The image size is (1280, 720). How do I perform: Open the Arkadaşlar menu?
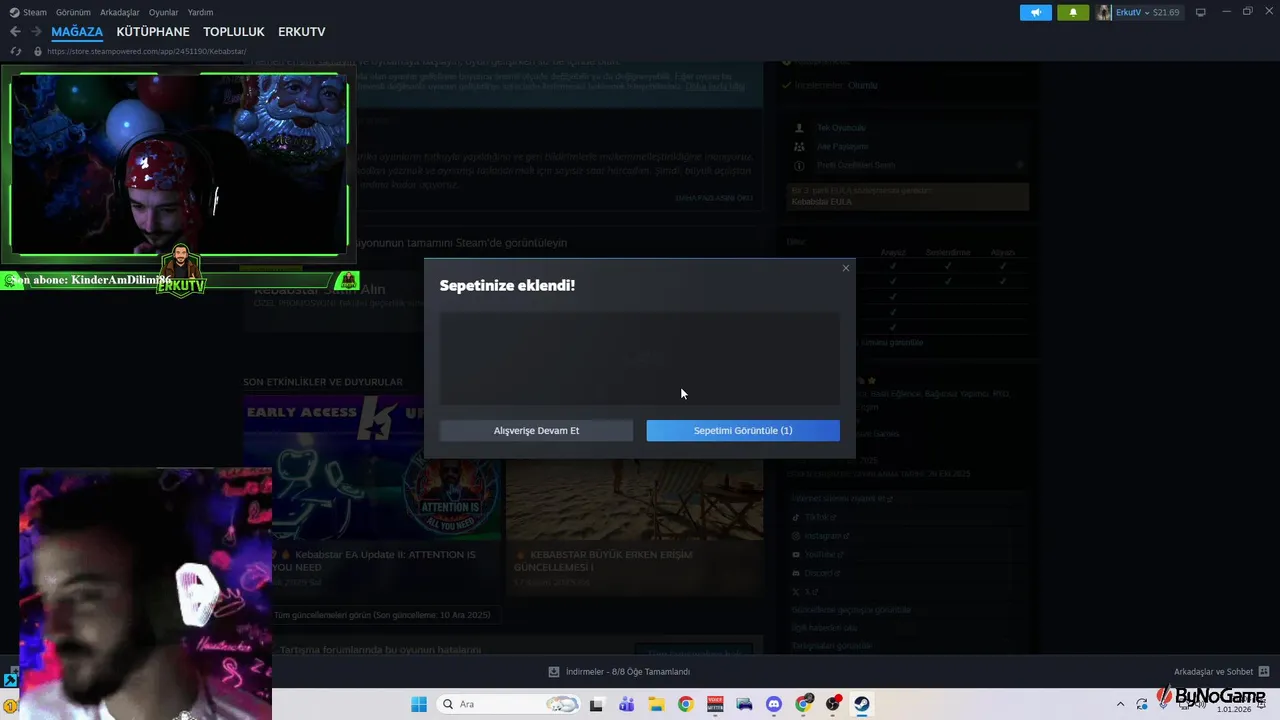[119, 12]
